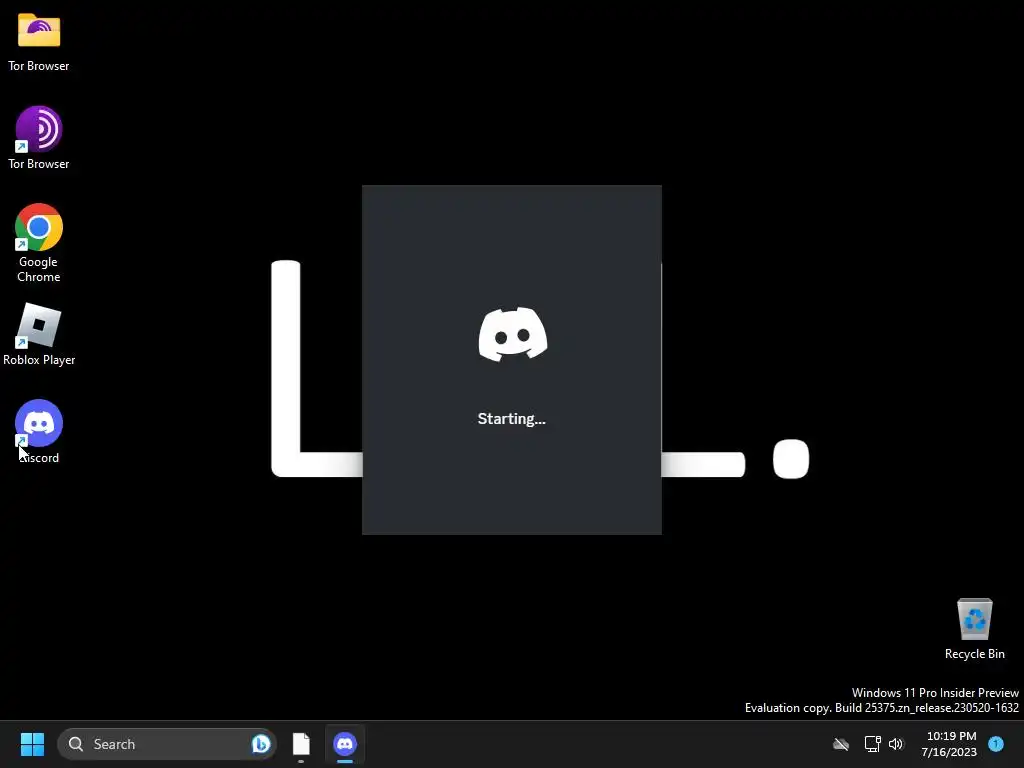Click the taskbar Search box

click(167, 744)
